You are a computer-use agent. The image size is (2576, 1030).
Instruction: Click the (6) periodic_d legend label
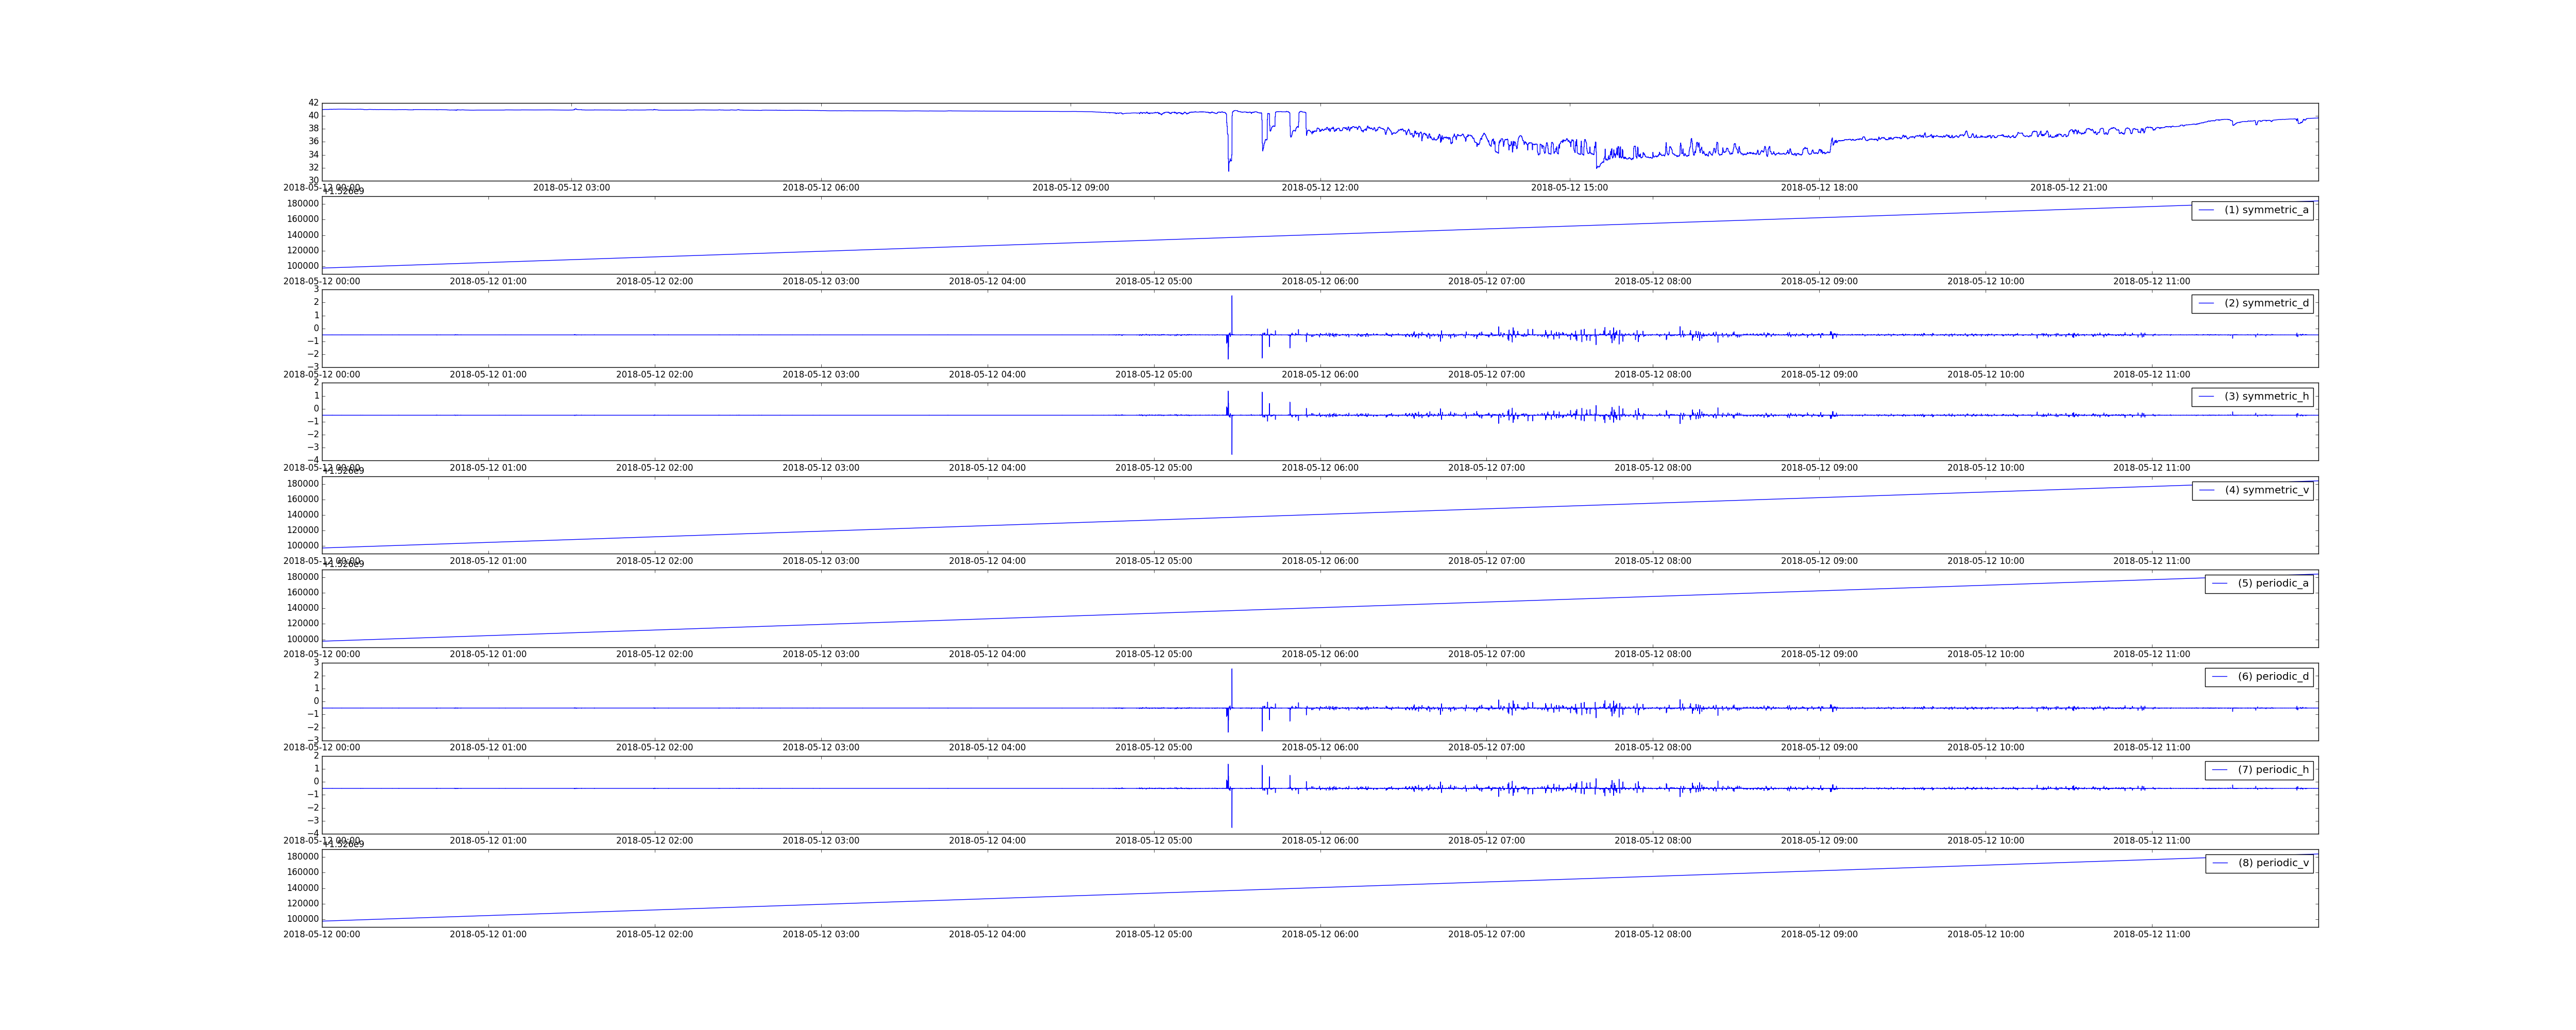pyautogui.click(x=2273, y=677)
